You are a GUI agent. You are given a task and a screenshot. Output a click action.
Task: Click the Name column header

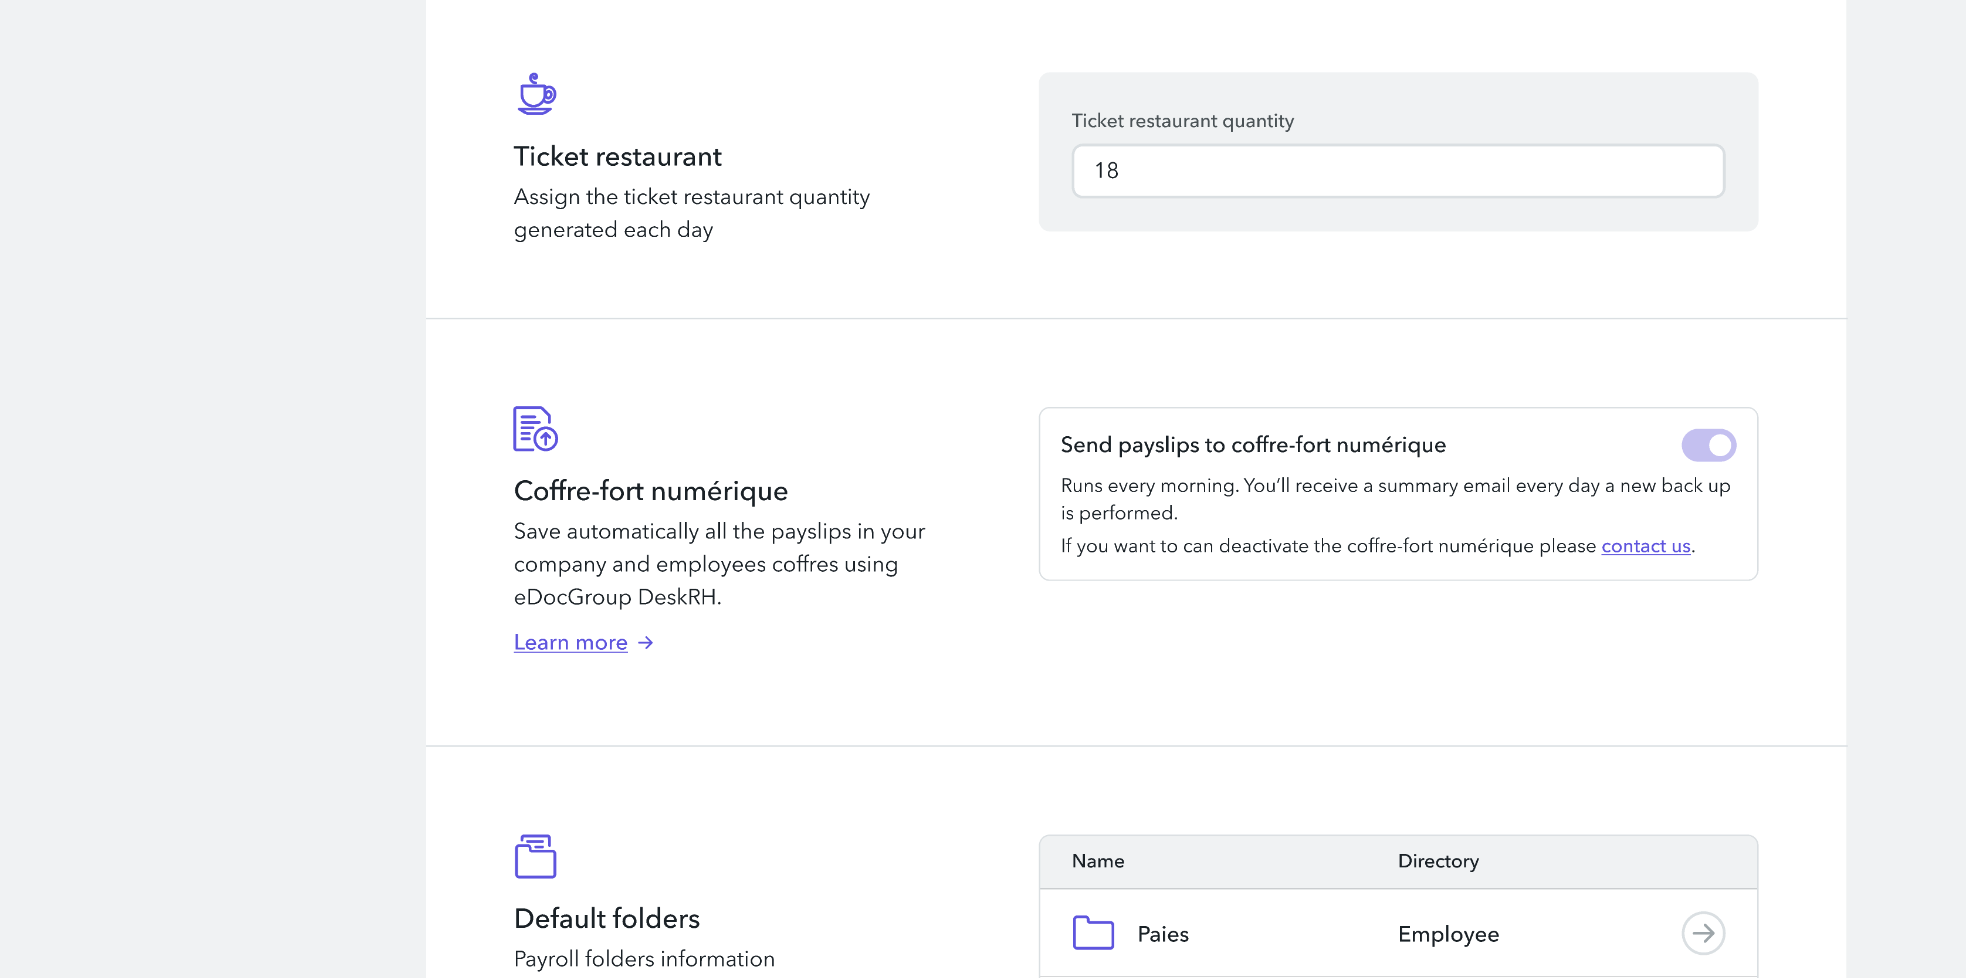coord(1097,861)
